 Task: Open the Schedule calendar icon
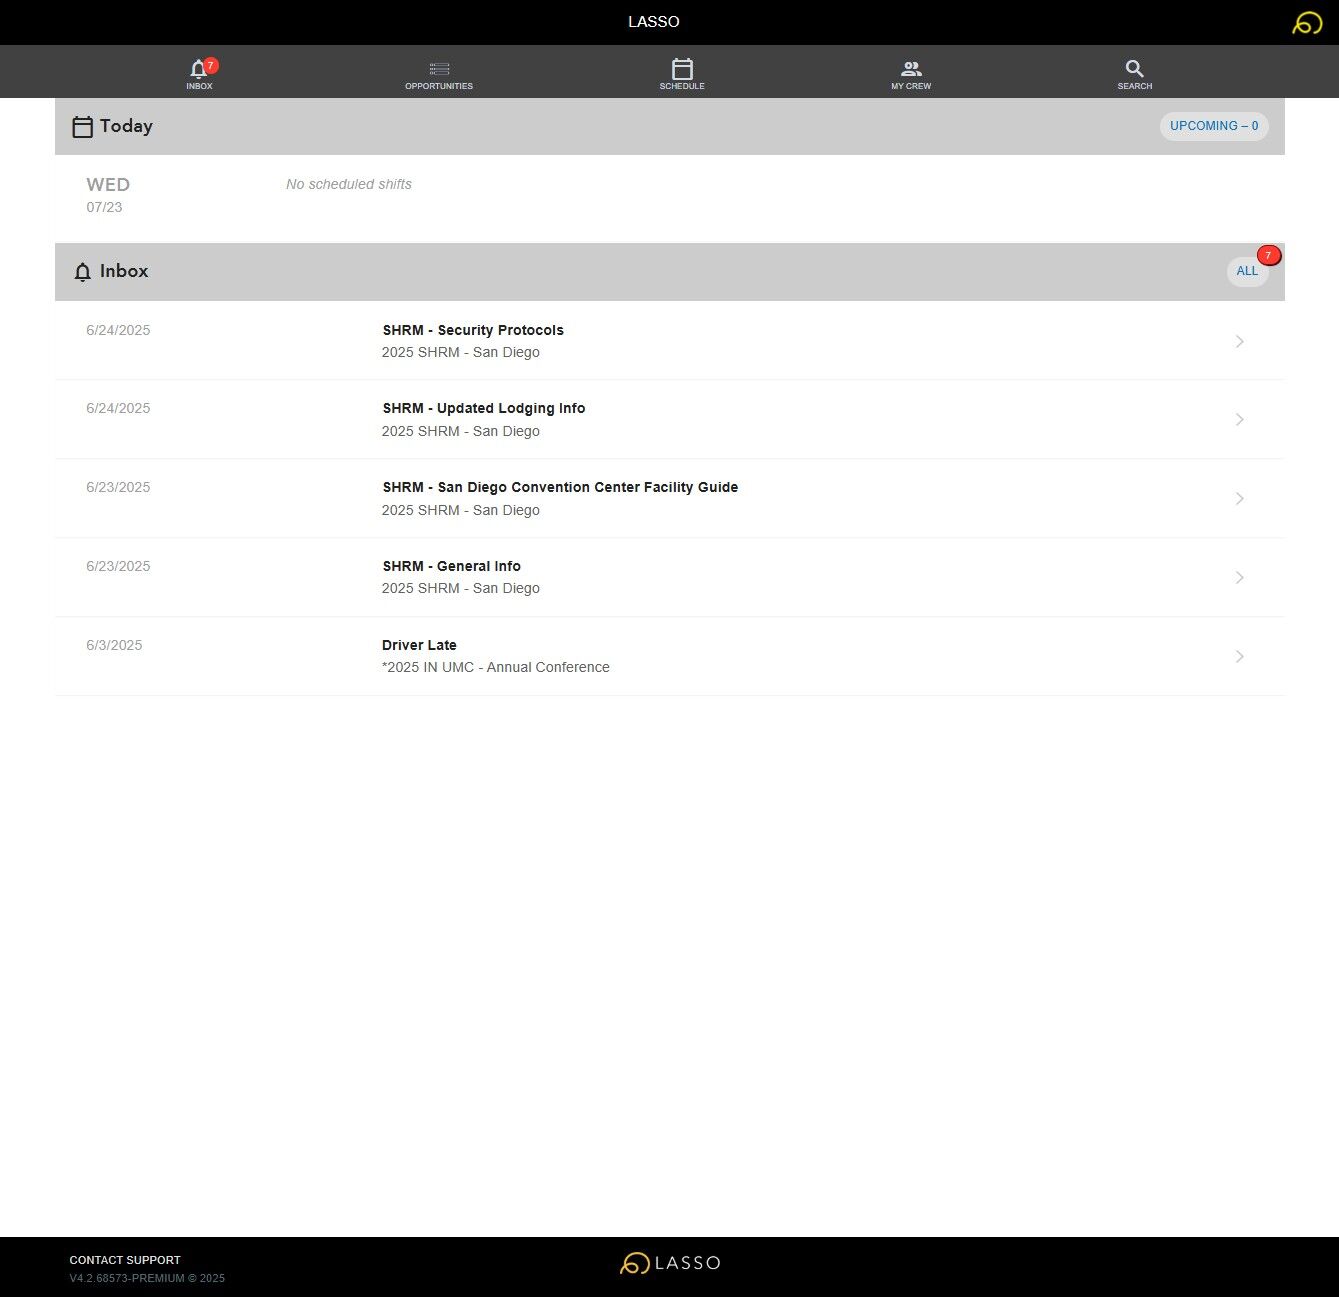coord(682,69)
